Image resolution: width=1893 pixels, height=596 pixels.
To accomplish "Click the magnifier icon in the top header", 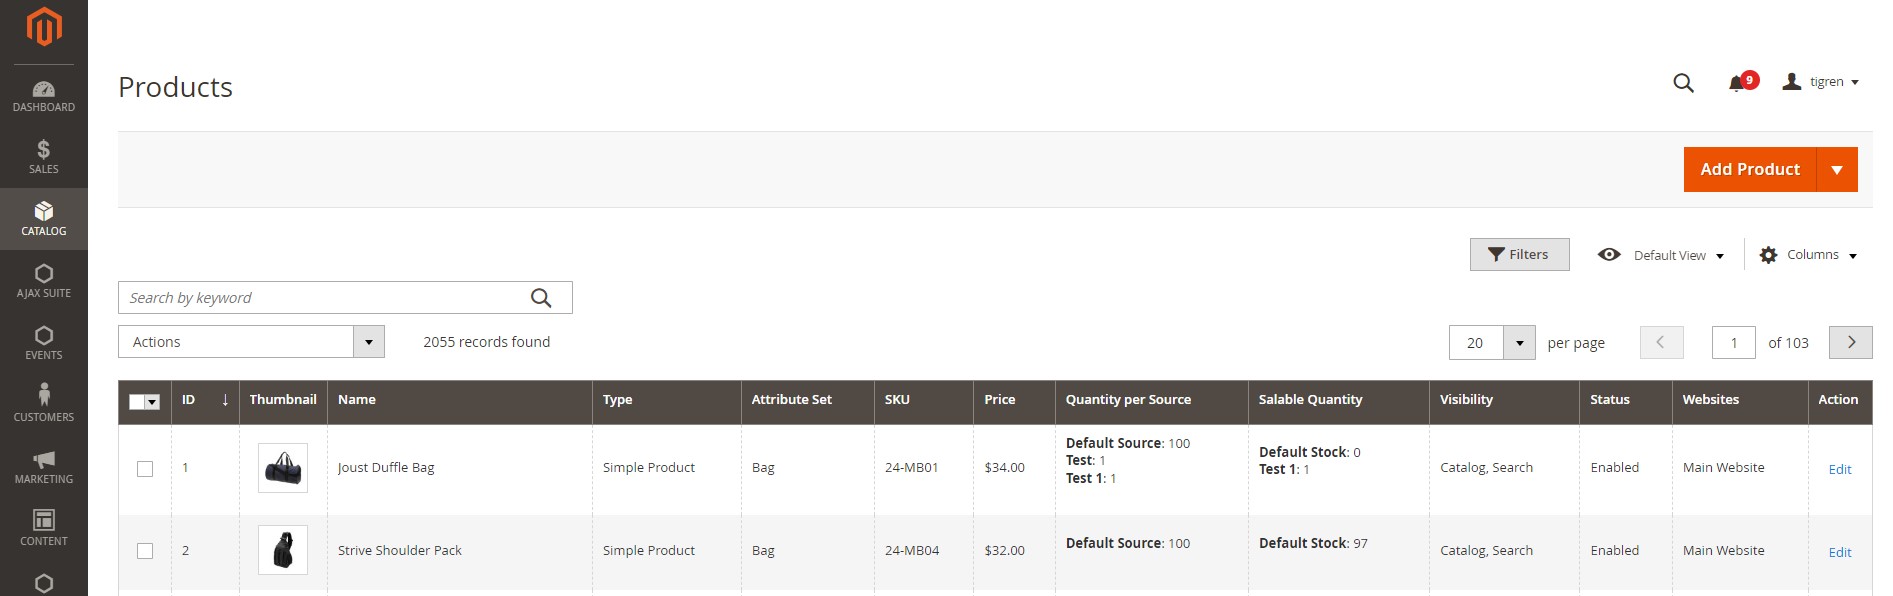I will pos(1683,83).
